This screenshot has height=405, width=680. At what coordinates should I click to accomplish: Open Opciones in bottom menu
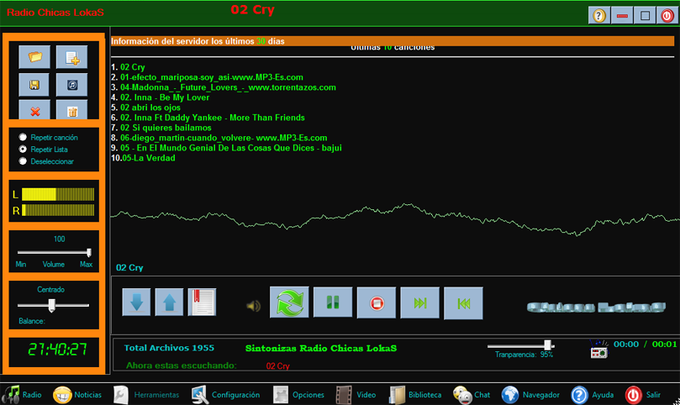(x=298, y=395)
